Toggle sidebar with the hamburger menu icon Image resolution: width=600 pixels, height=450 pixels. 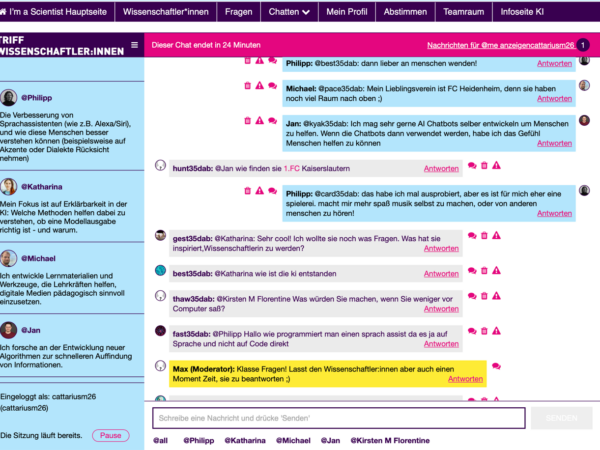click(x=134, y=45)
